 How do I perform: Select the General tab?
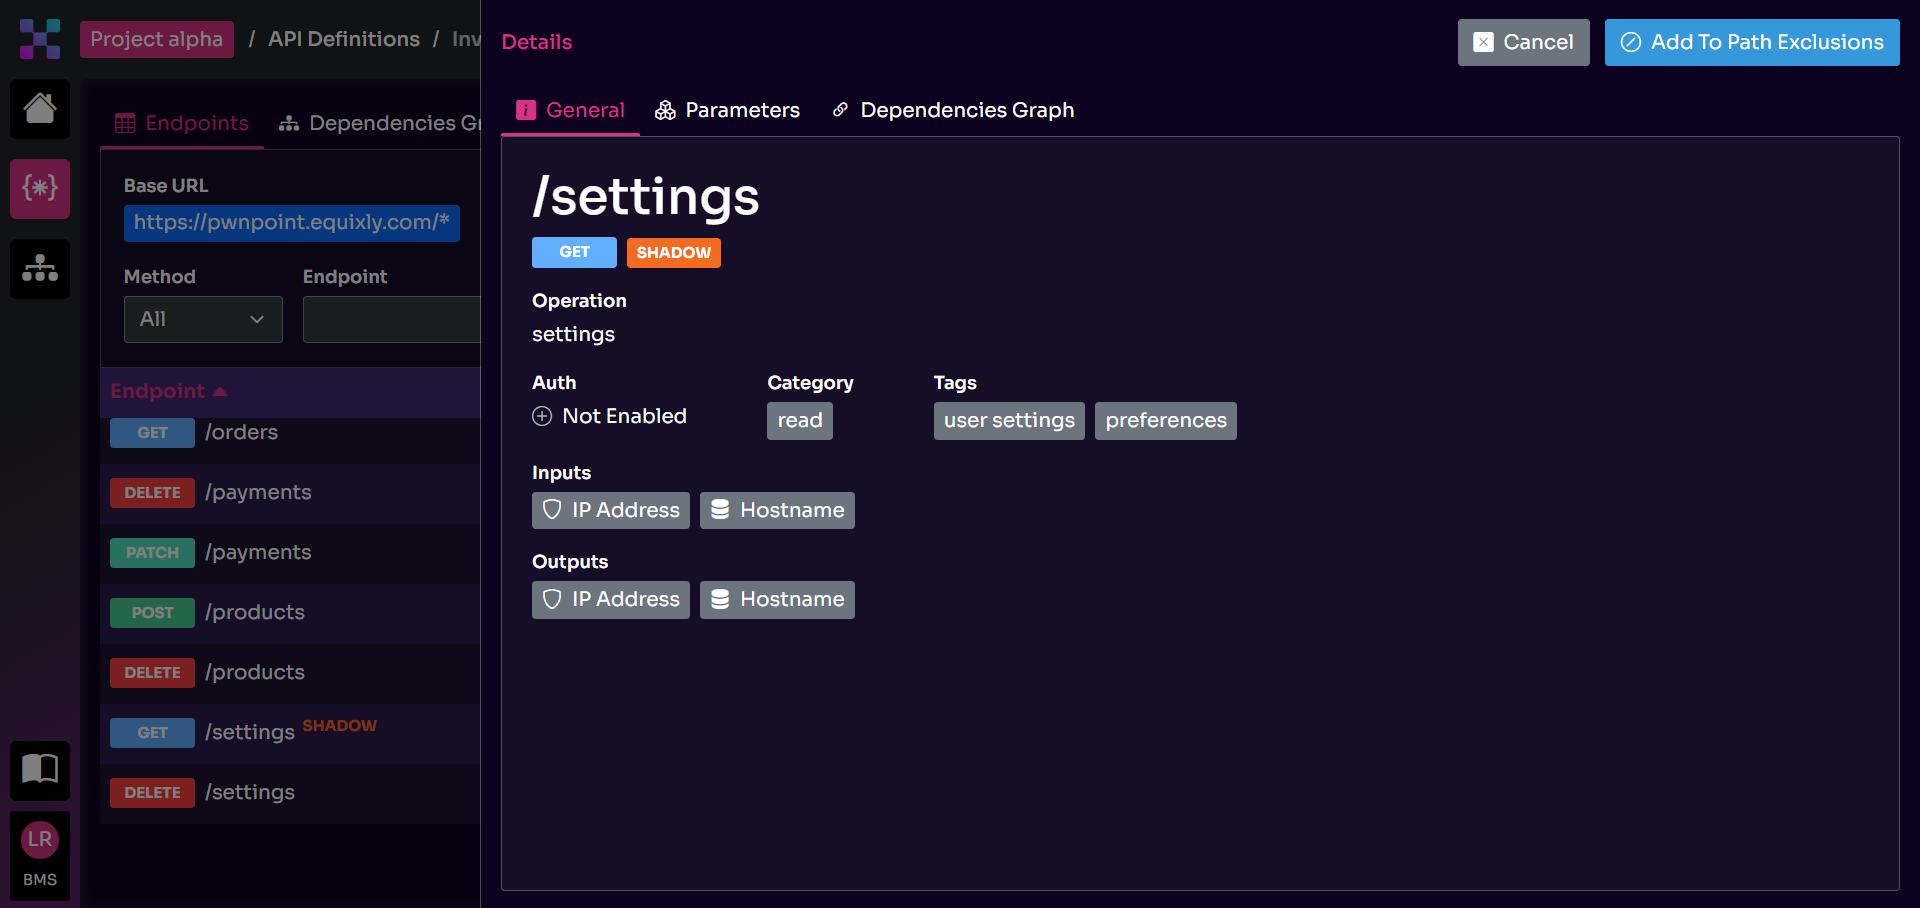tap(570, 110)
